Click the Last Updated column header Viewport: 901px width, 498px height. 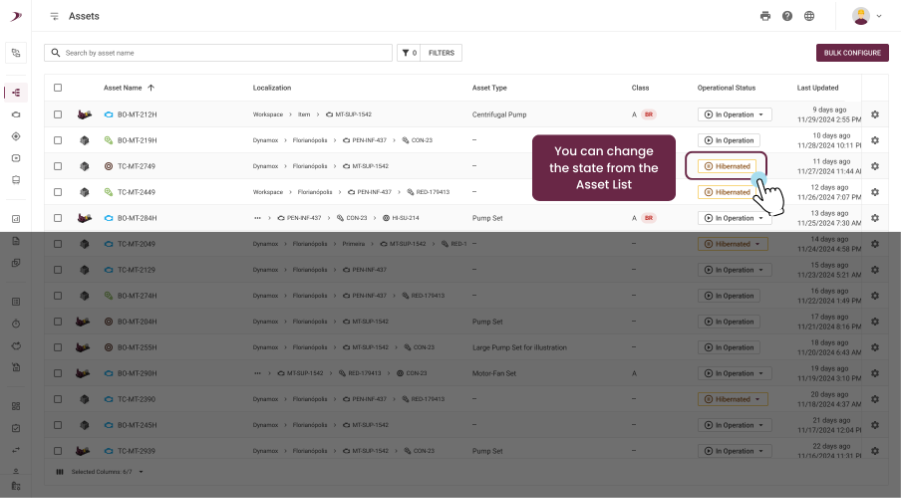click(x=817, y=88)
